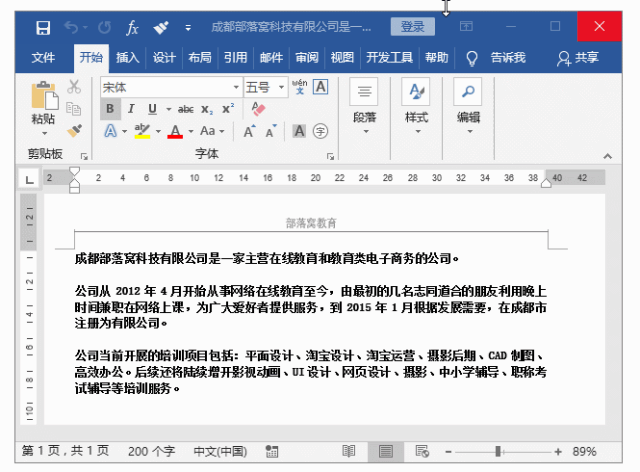Open underline style dropdown arrow

click(x=169, y=109)
